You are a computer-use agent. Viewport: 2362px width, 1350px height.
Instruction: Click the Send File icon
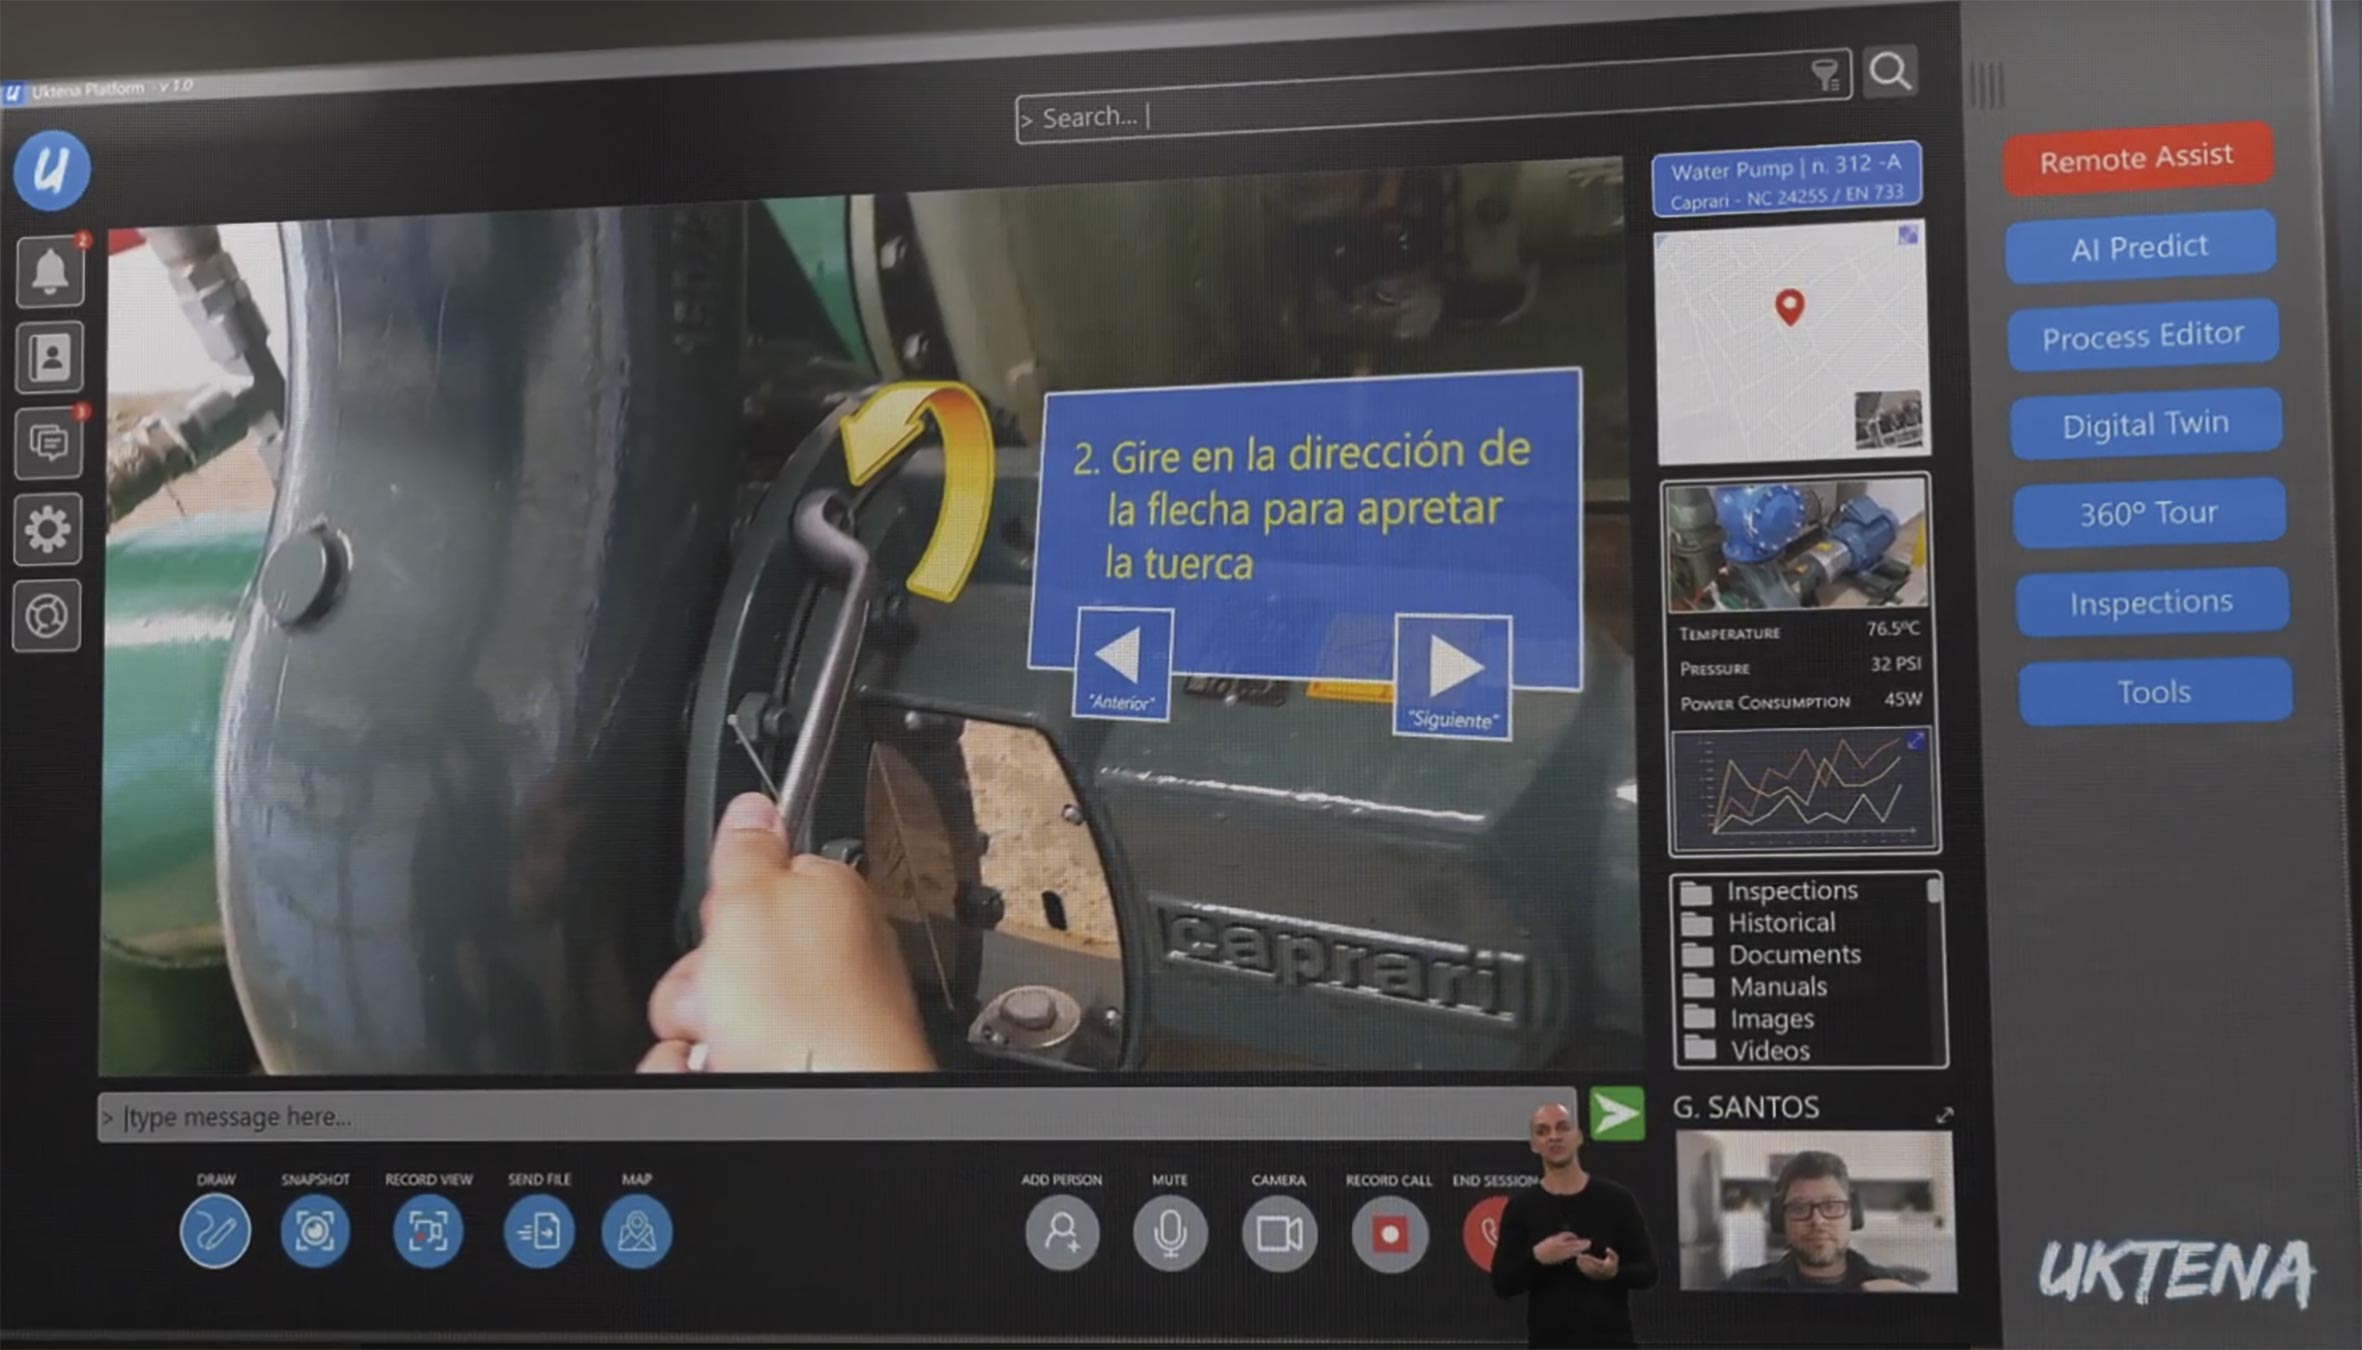click(x=539, y=1232)
